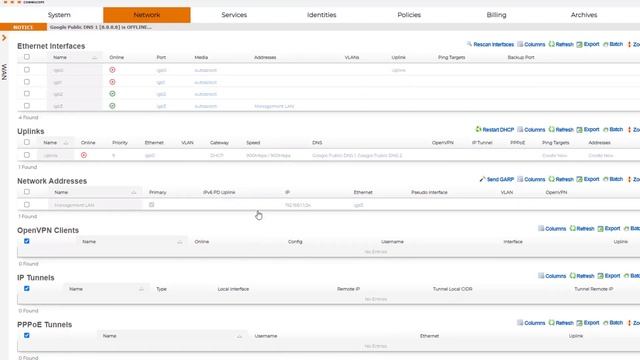Go to the Identities tab
The image size is (640, 360).
coord(322,15)
